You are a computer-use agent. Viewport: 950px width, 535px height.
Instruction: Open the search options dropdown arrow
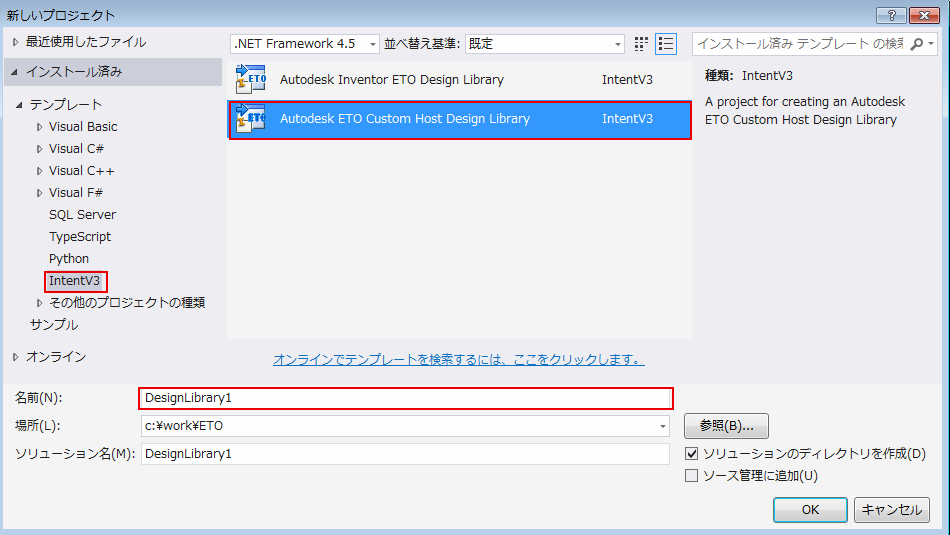click(931, 44)
